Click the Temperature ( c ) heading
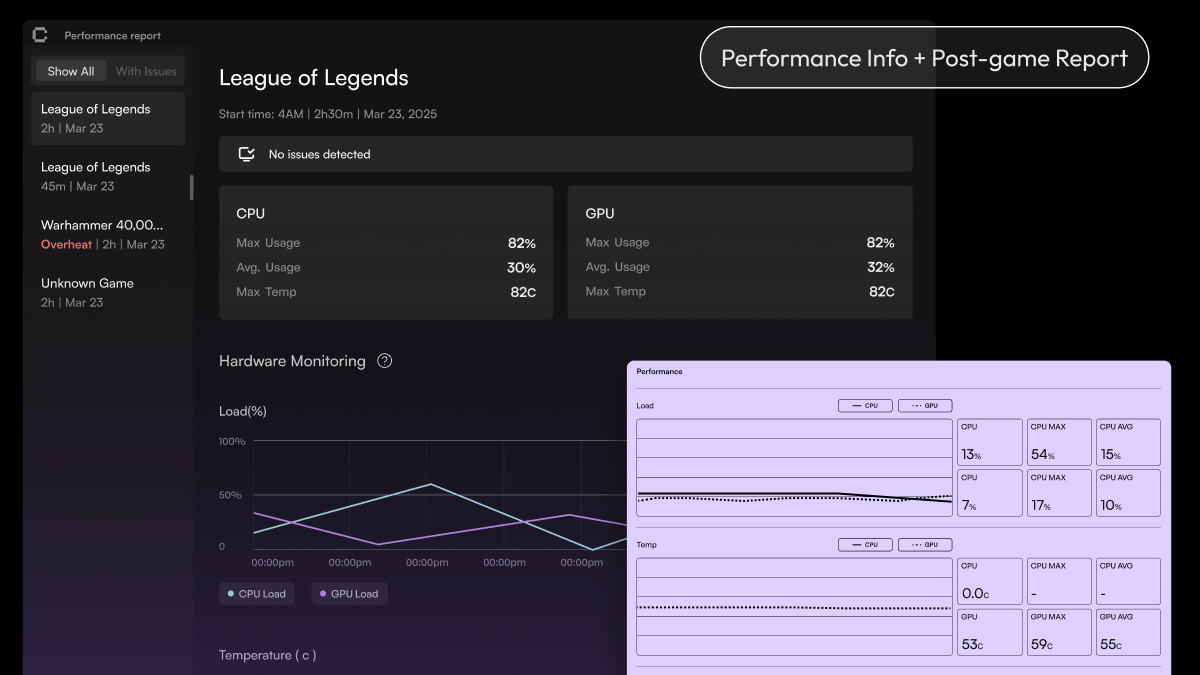This screenshot has height=675, width=1200. [268, 655]
